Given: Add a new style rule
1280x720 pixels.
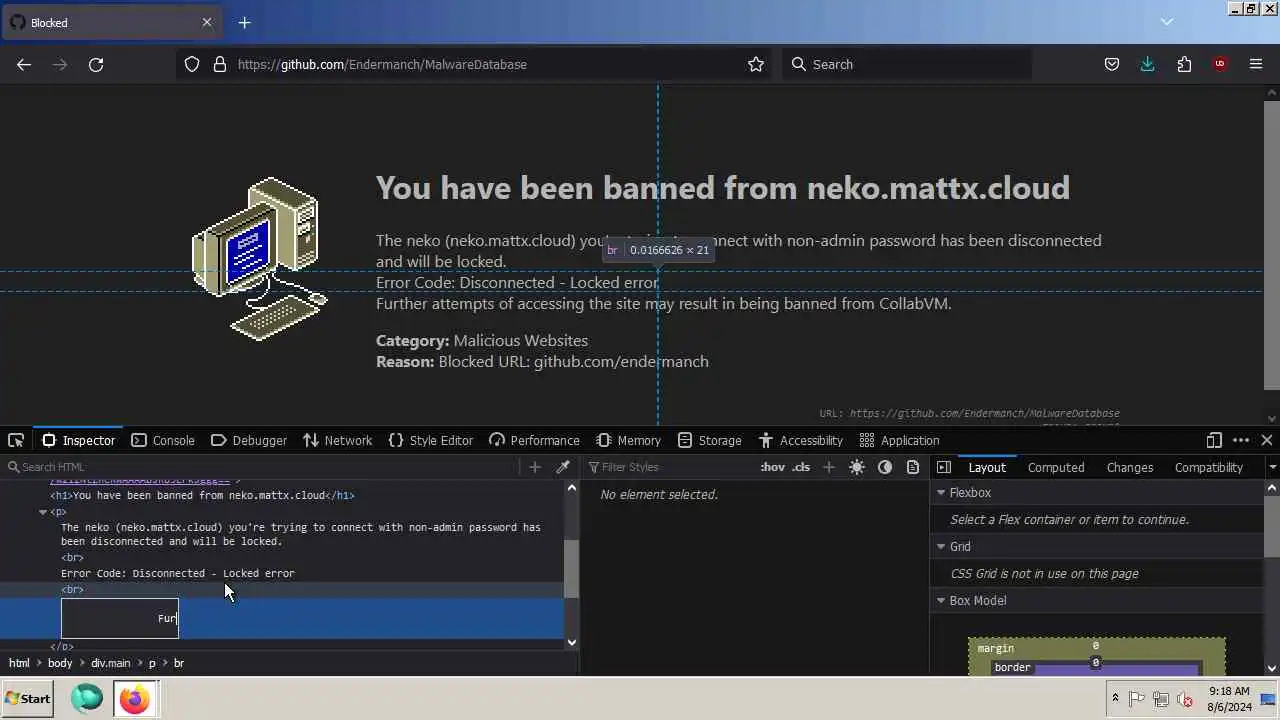Looking at the screenshot, I should (x=829, y=467).
